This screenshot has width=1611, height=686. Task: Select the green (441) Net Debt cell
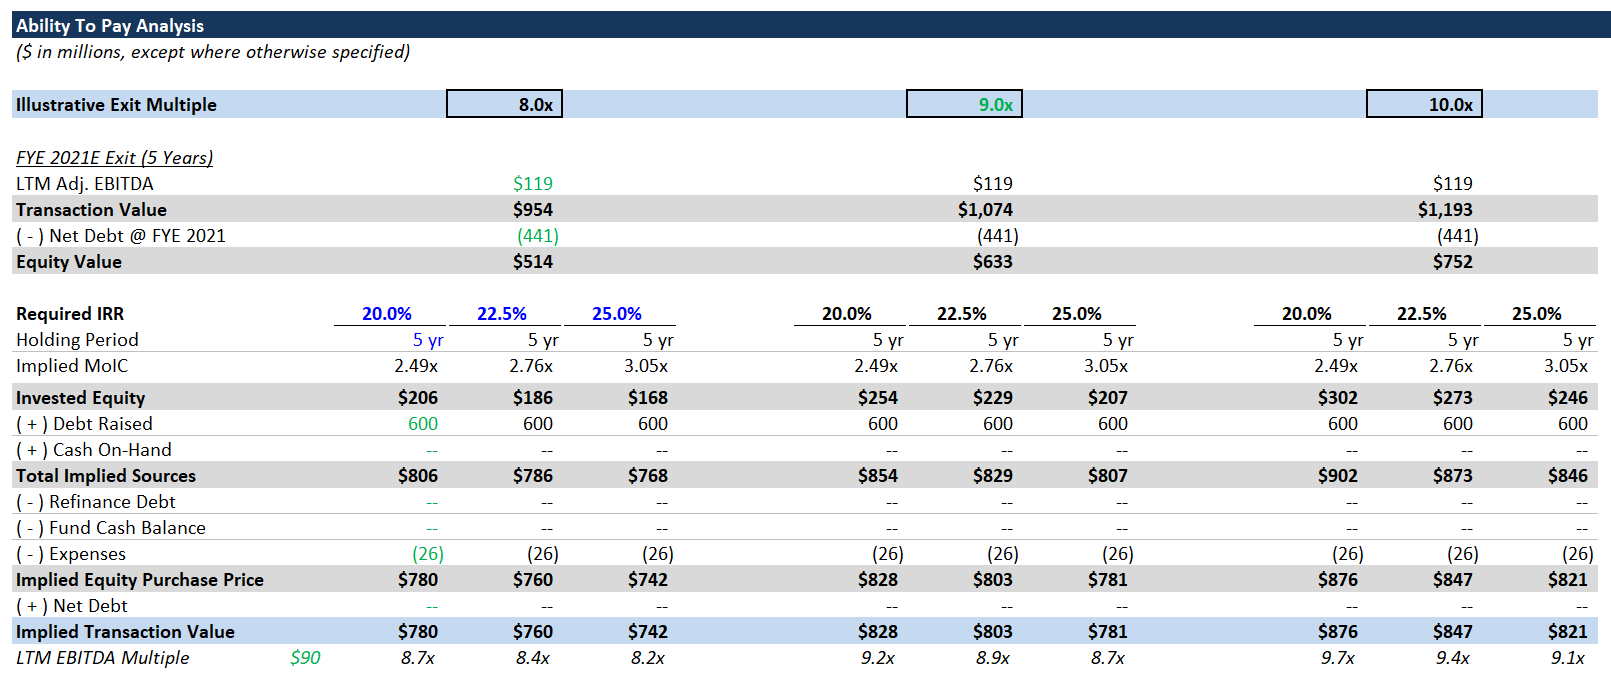click(537, 236)
